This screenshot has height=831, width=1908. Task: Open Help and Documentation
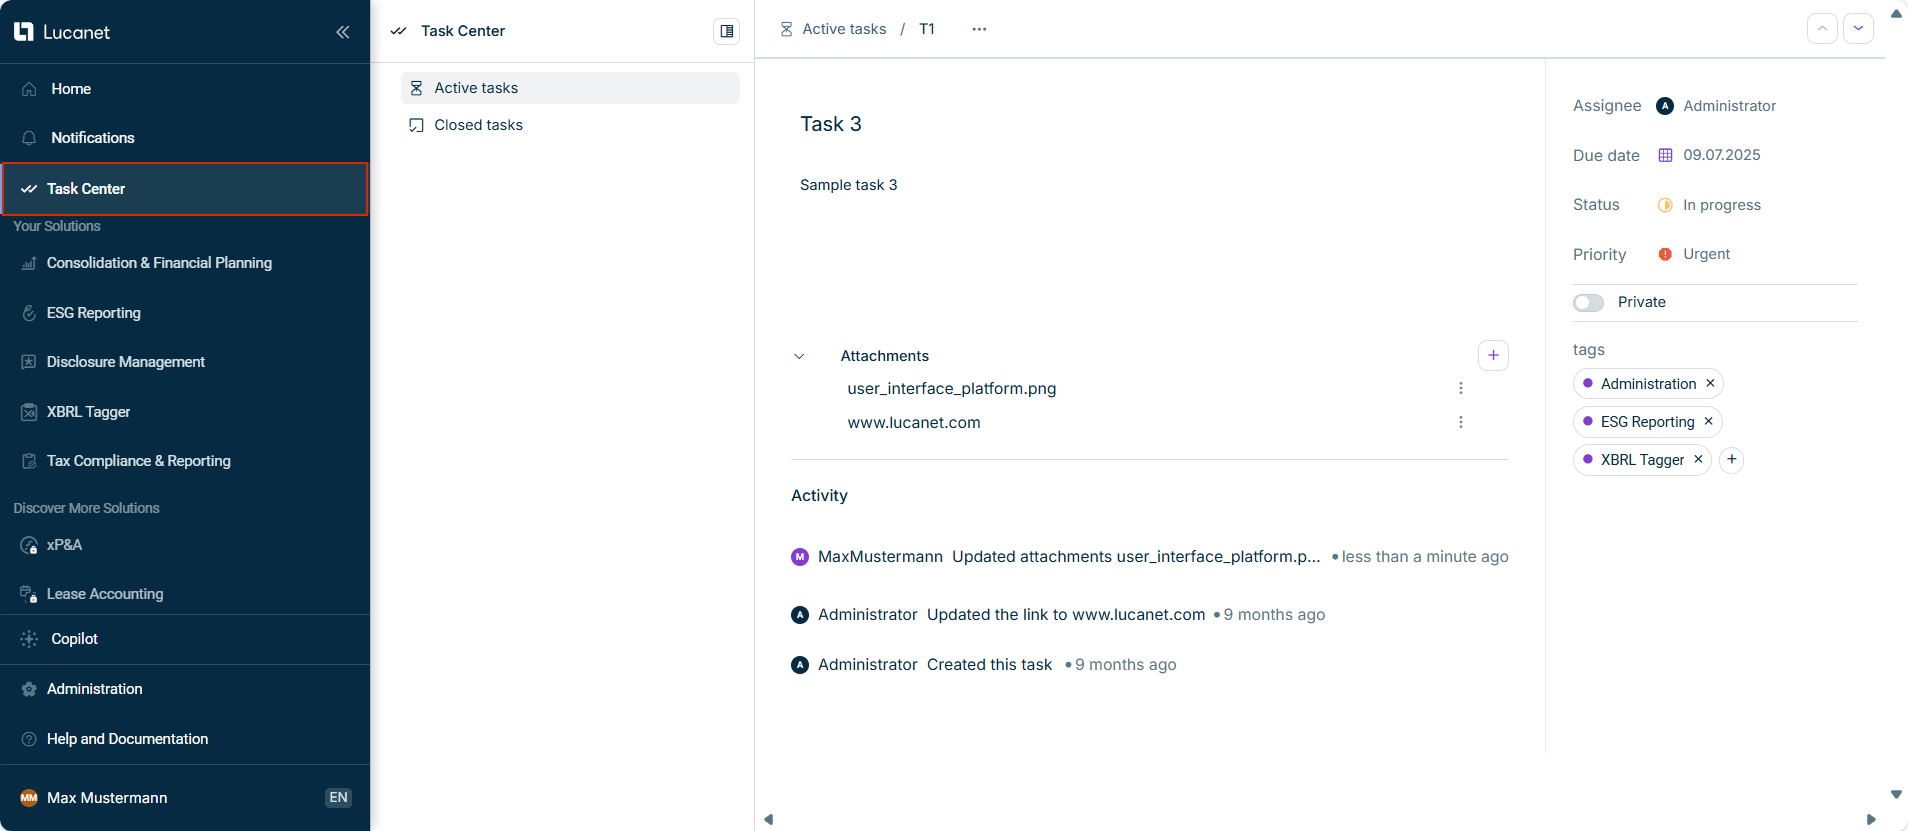click(185, 739)
